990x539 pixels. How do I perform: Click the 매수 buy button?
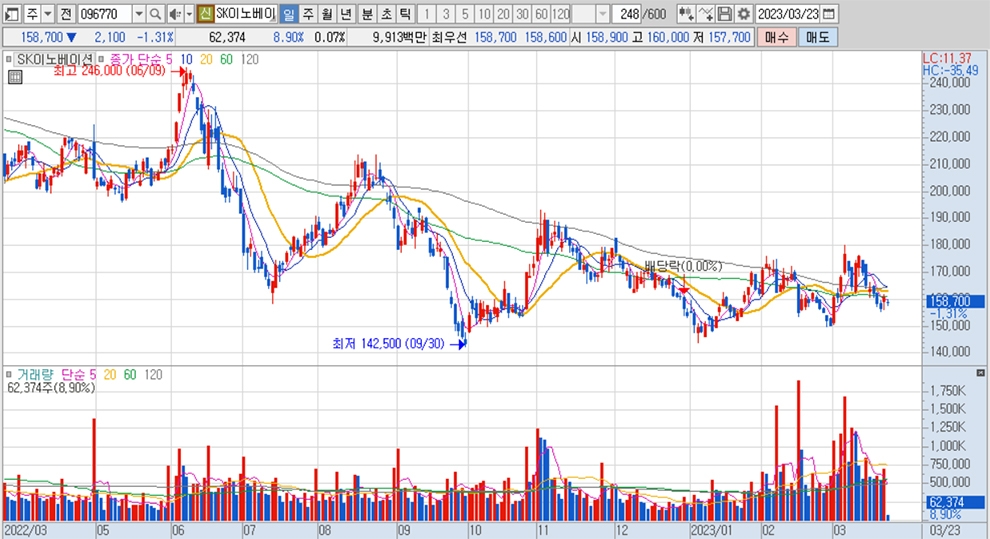pyautogui.click(x=777, y=37)
